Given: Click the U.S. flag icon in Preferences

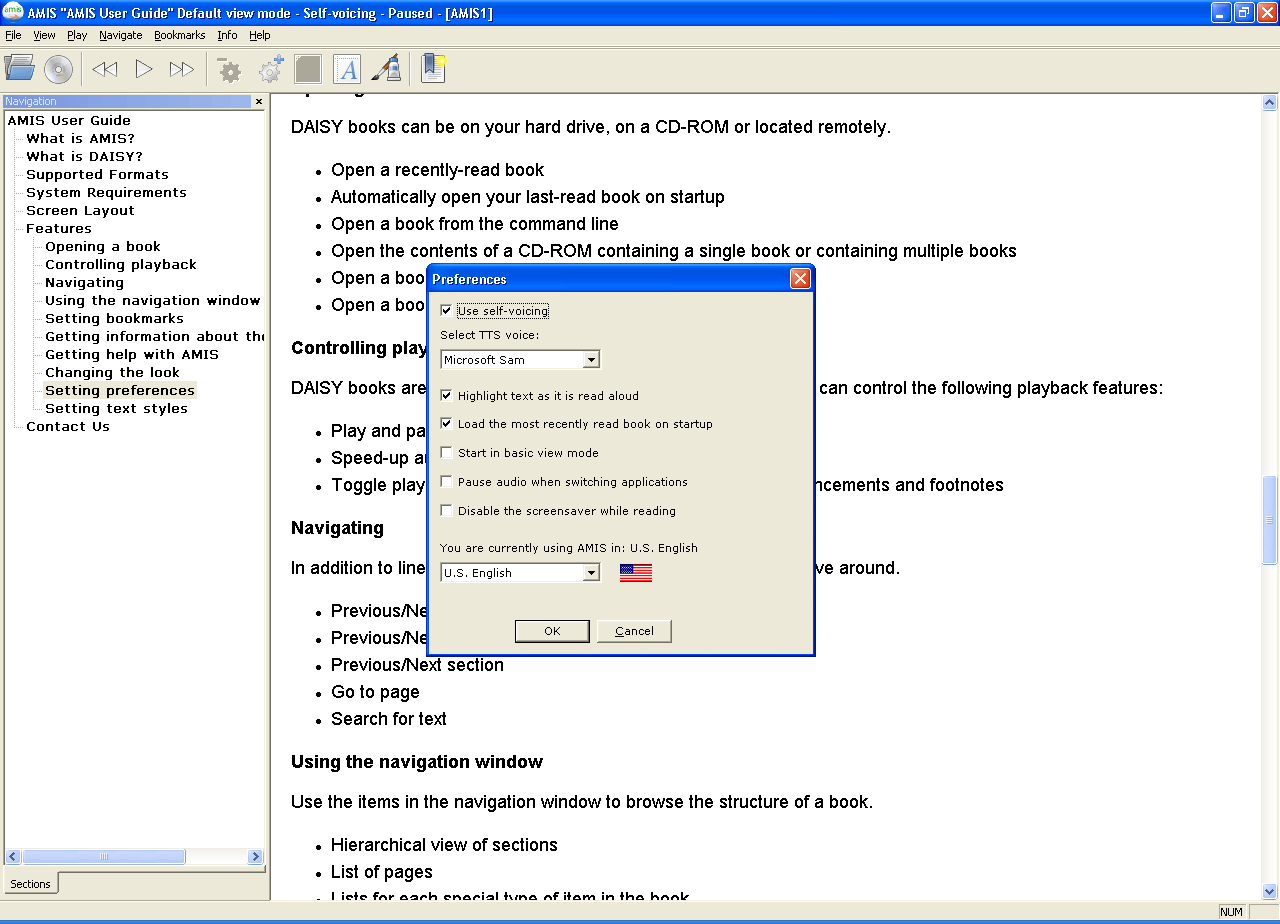Looking at the screenshot, I should pyautogui.click(x=636, y=573).
